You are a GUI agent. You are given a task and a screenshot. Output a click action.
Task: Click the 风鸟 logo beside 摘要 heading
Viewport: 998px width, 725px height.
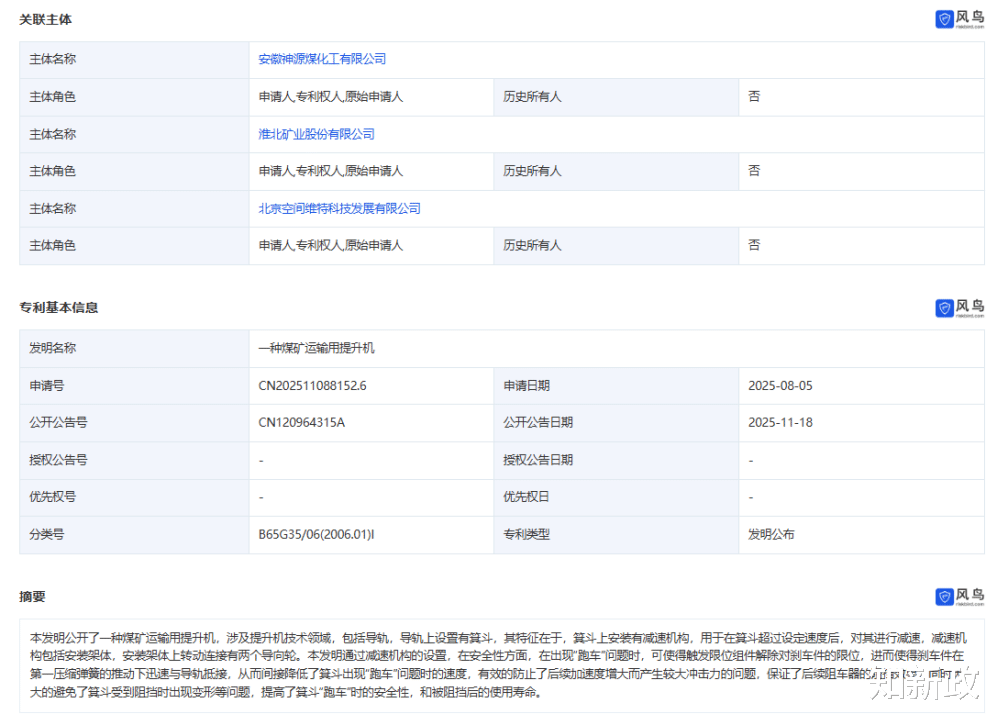(x=959, y=596)
